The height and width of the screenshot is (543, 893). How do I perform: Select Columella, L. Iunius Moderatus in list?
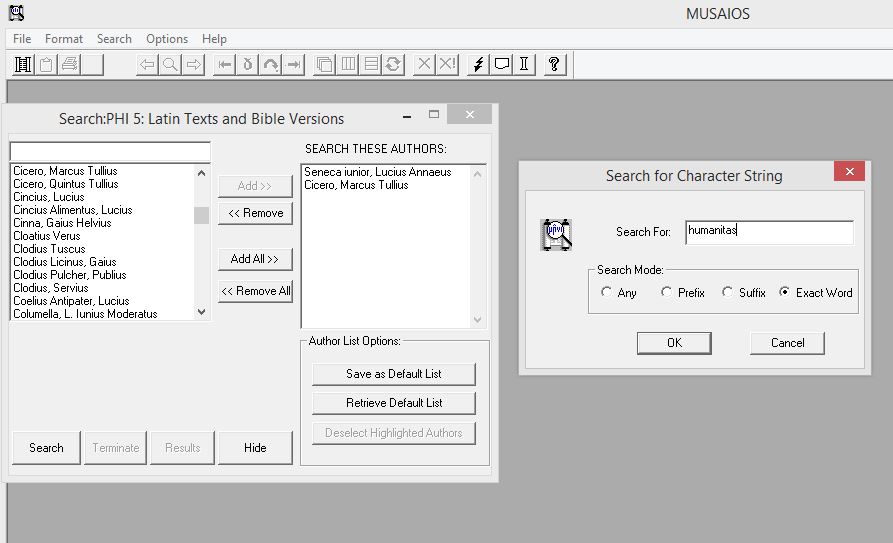point(85,314)
